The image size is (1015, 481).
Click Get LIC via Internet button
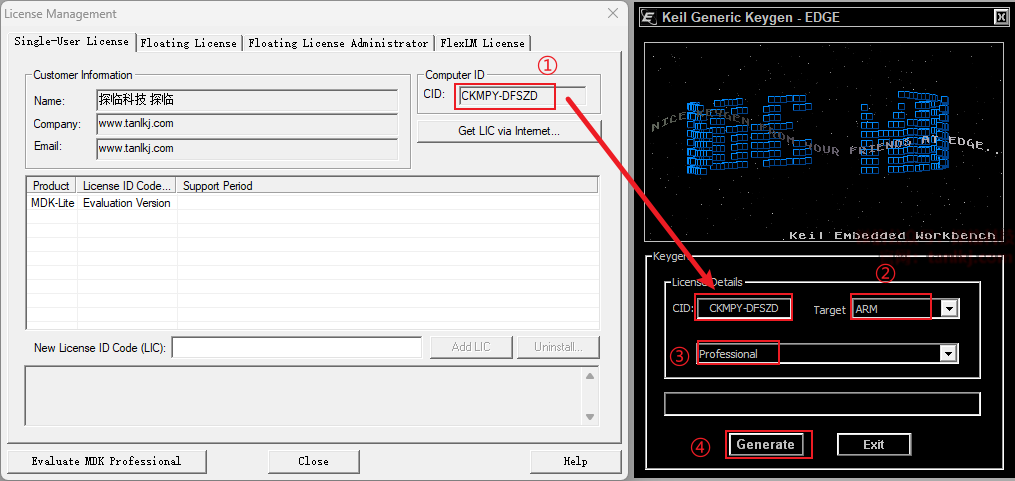pyautogui.click(x=509, y=131)
